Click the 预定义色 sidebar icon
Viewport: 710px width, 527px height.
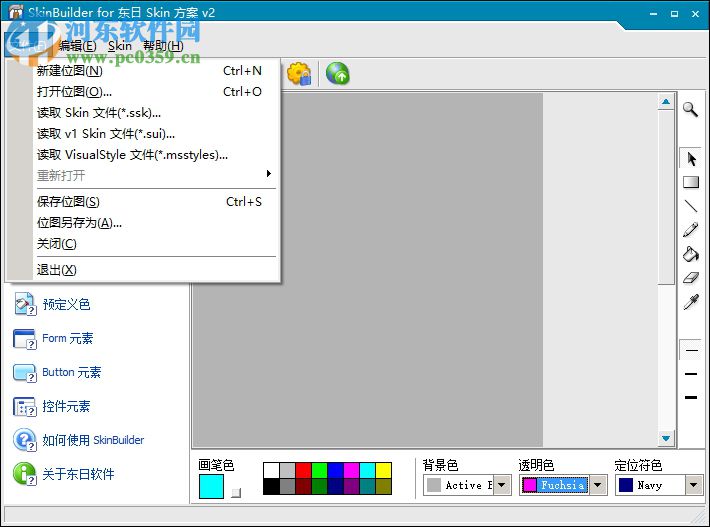(x=24, y=304)
